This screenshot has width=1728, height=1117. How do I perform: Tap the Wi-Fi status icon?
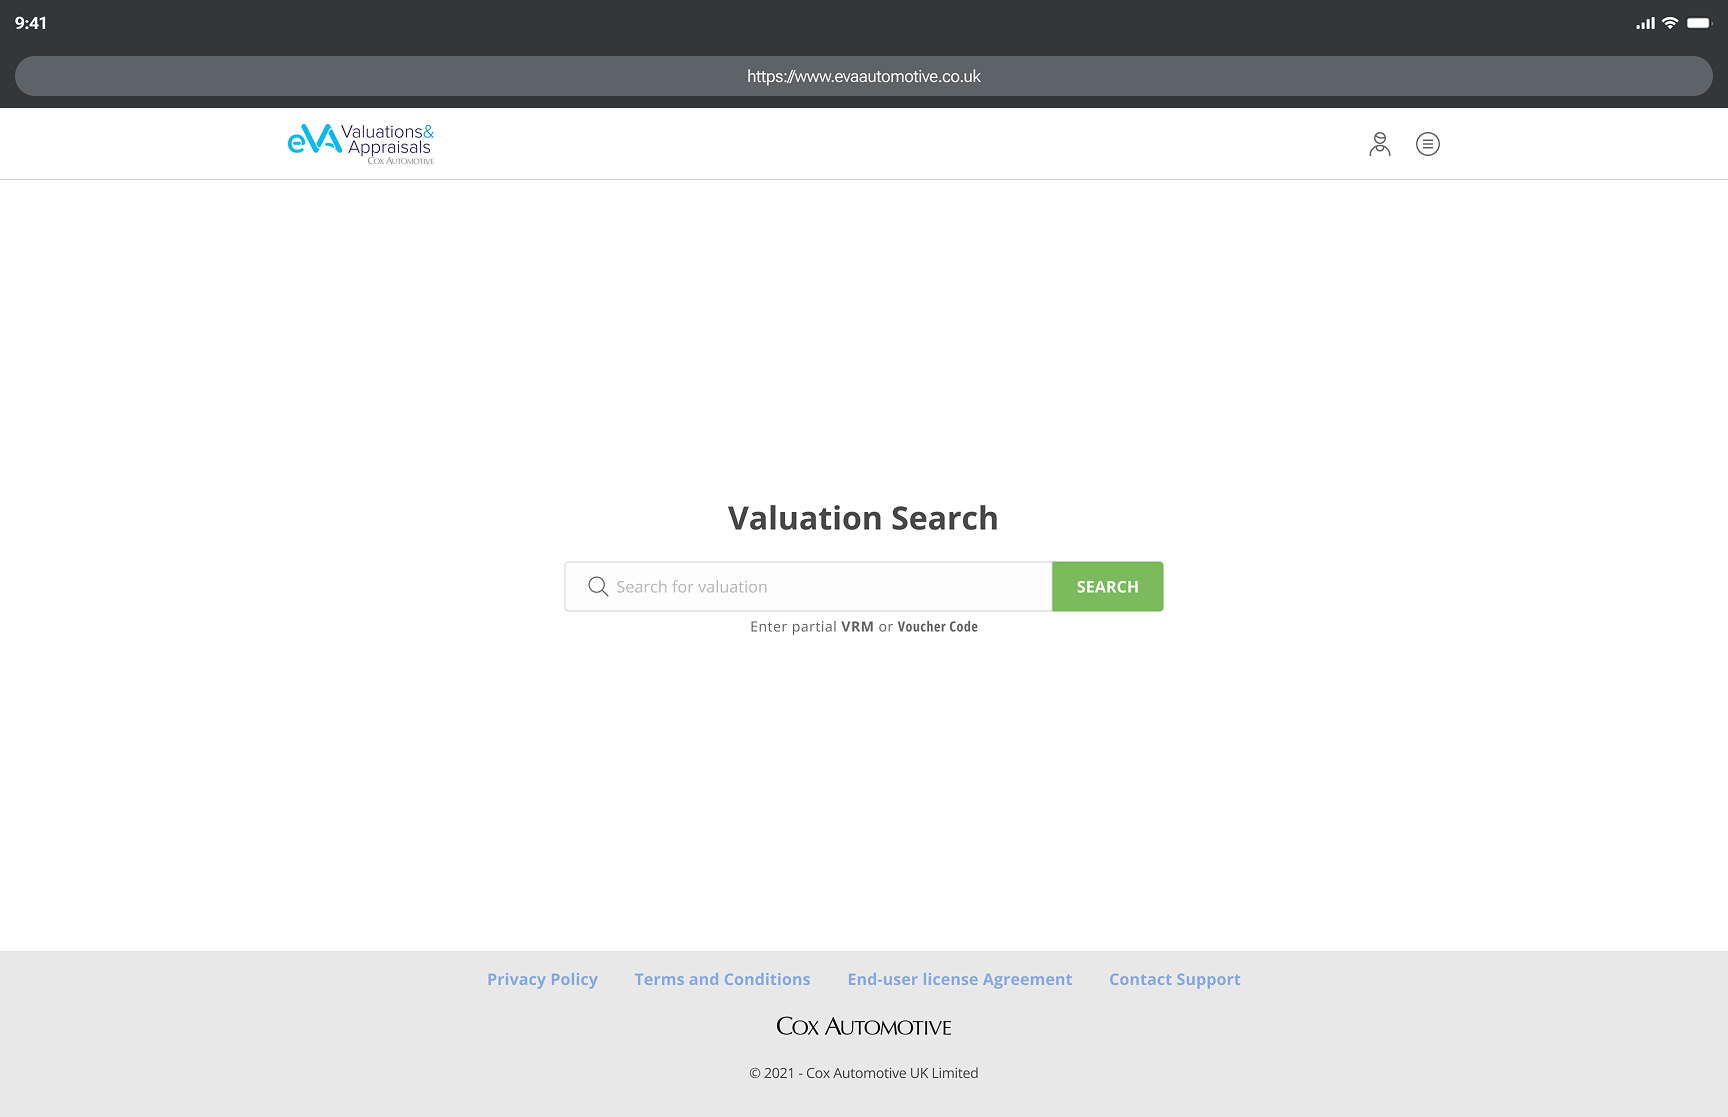1670,23
